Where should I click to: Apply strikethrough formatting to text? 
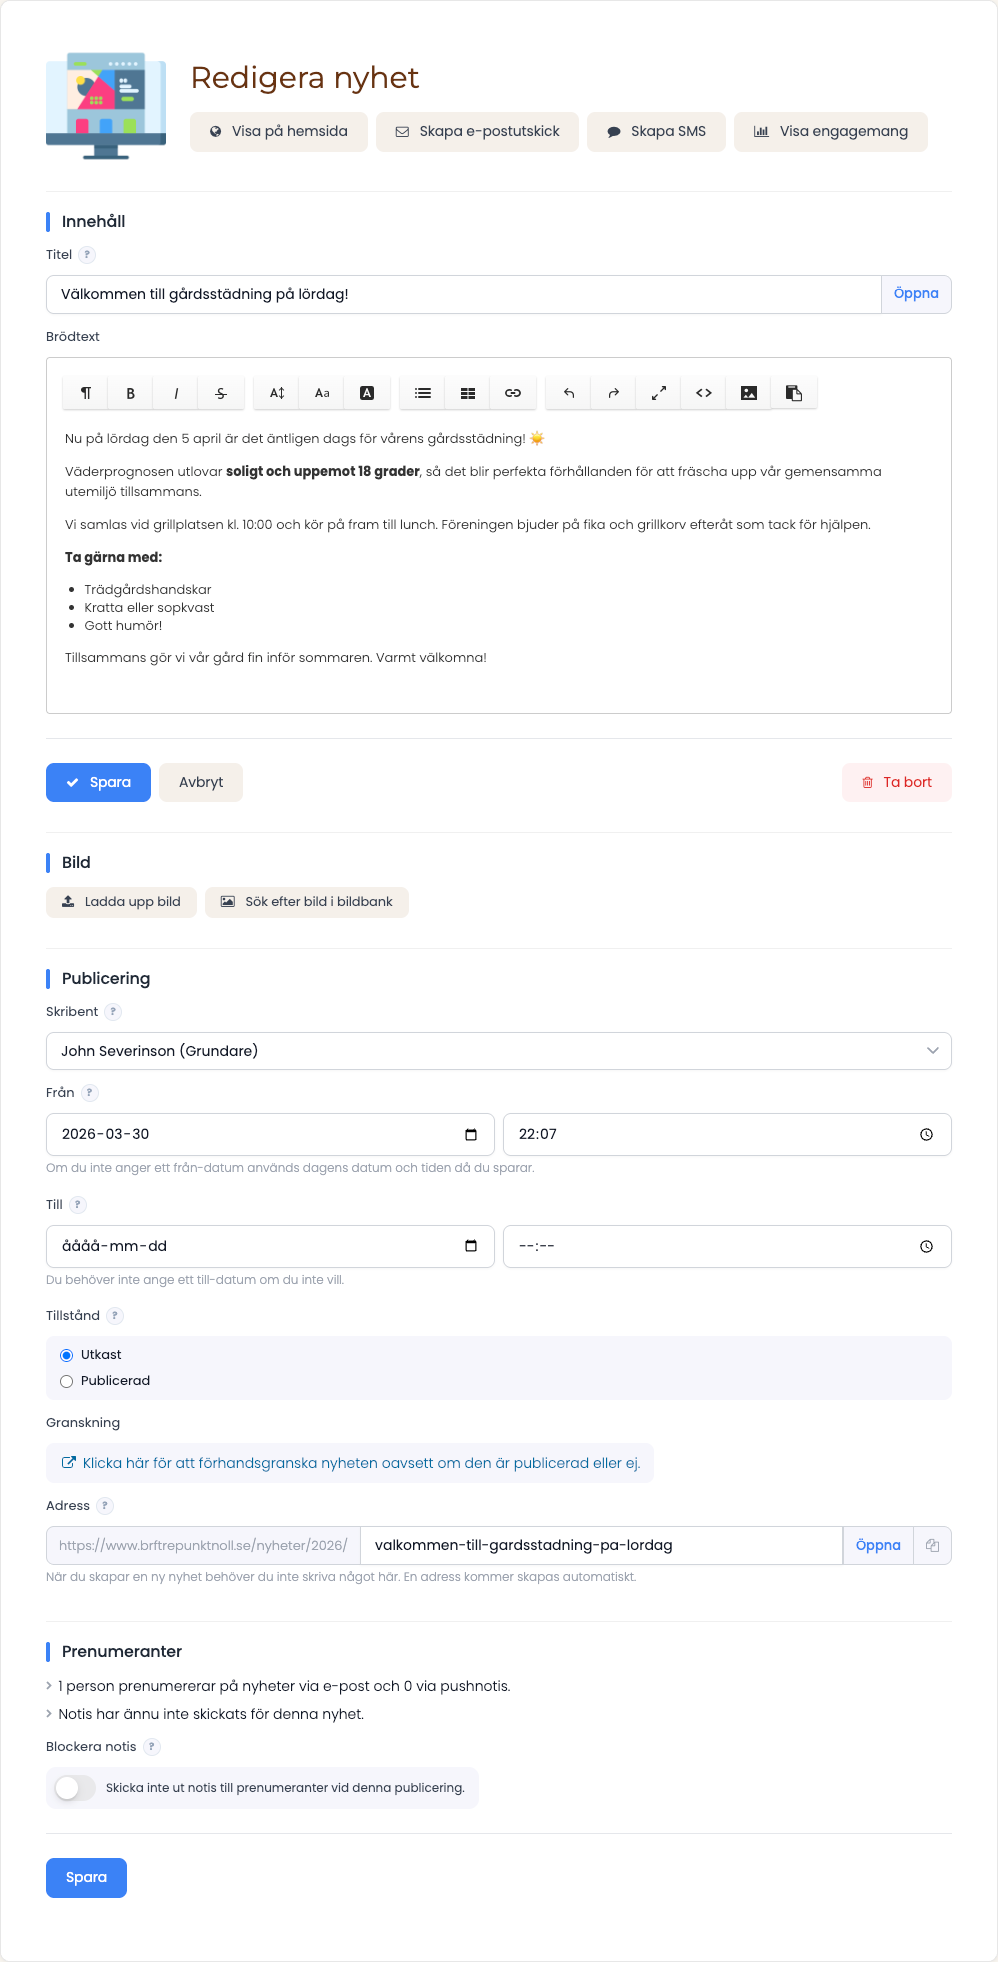[221, 393]
